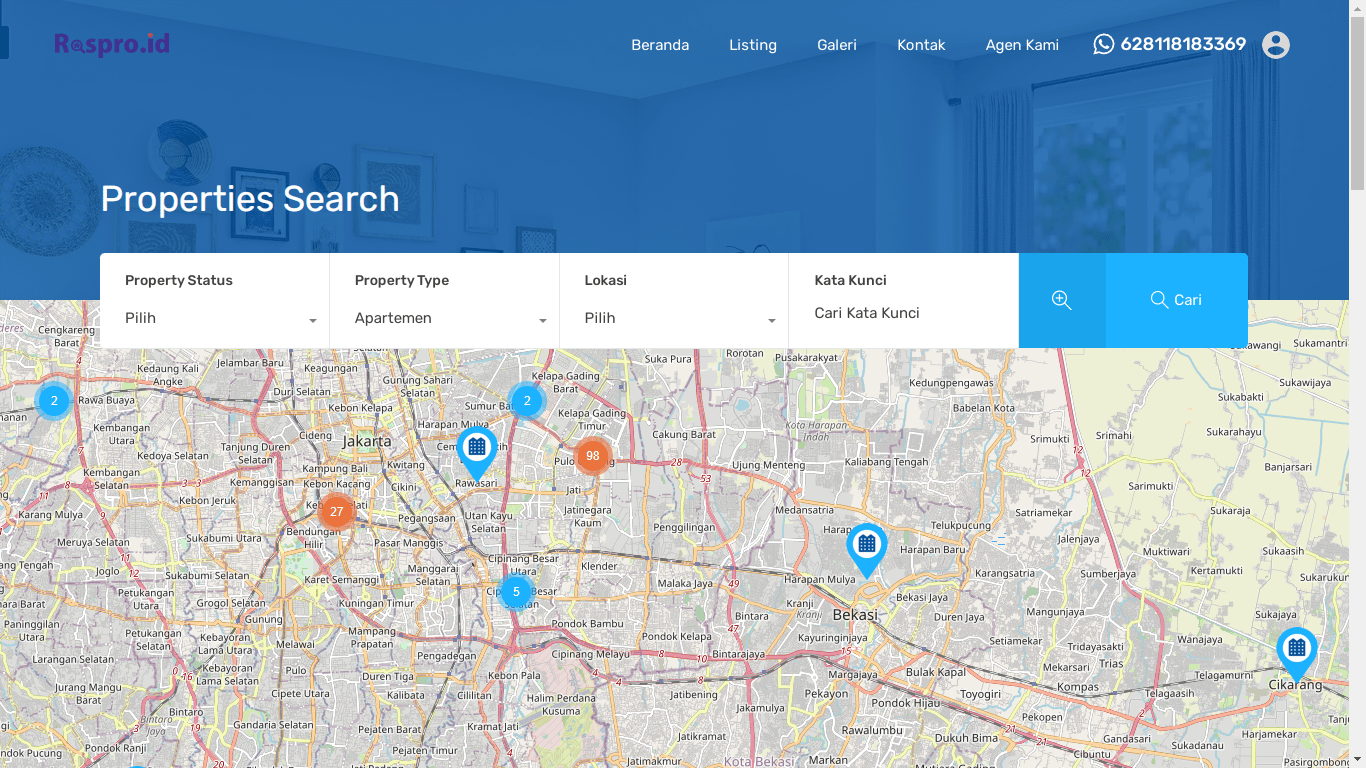Click the orange cluster marker showing 98

click(x=593, y=456)
